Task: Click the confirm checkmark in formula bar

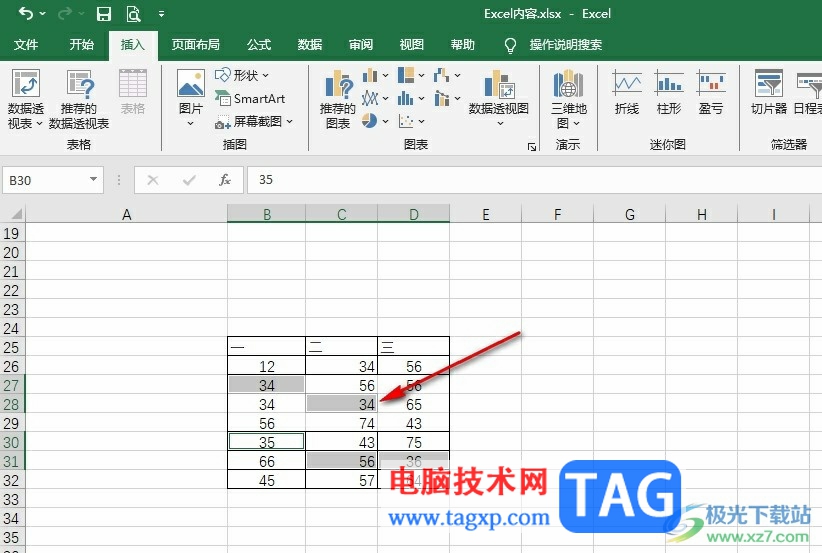Action: [189, 180]
